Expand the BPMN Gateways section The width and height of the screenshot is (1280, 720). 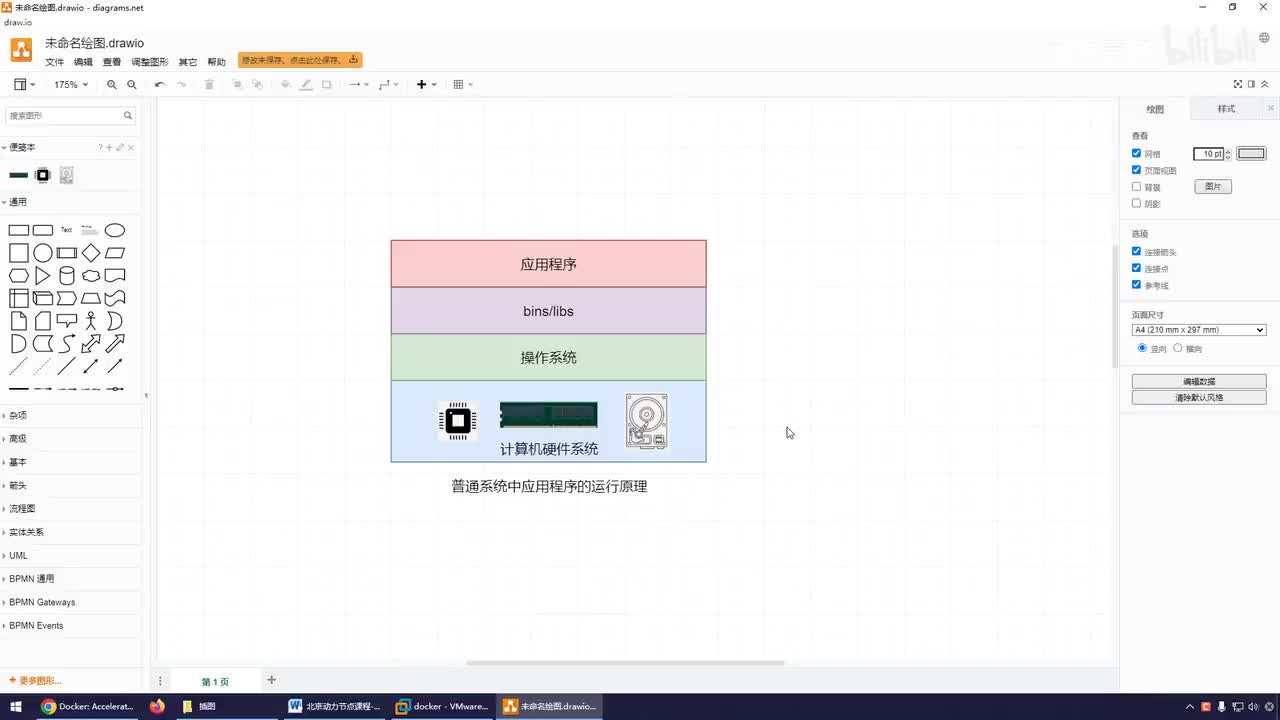[x=42, y=602]
